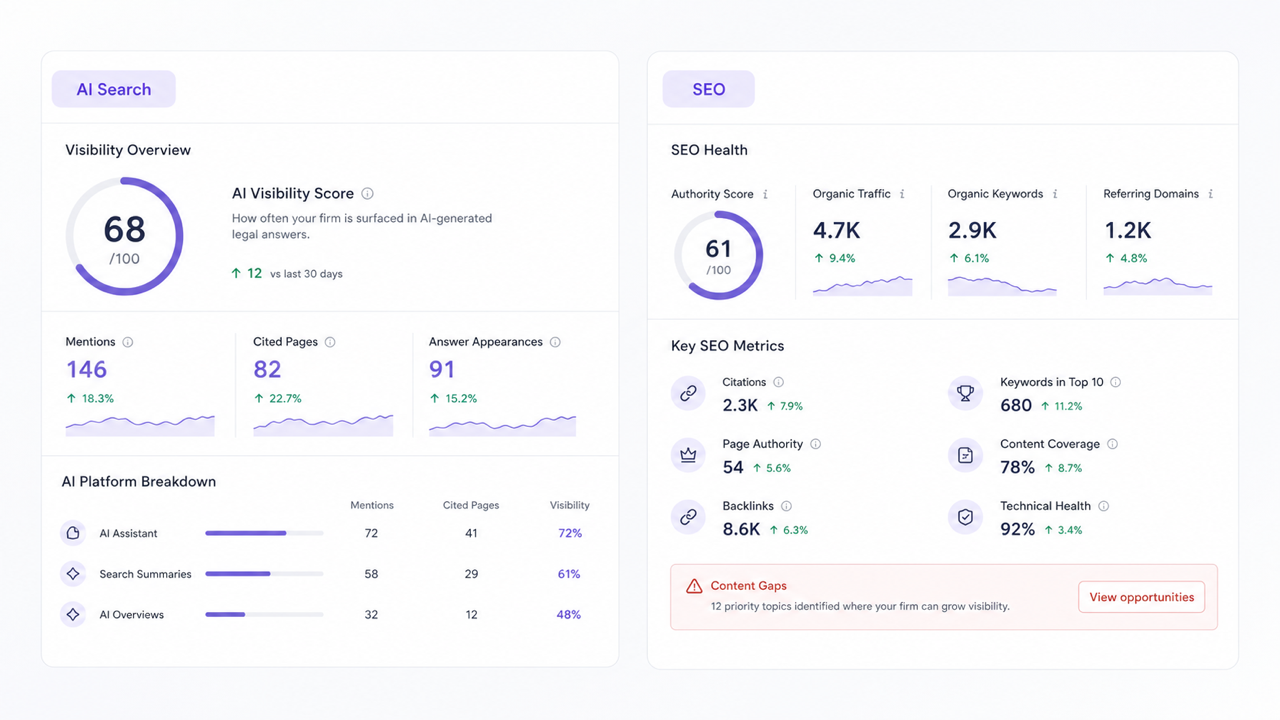Click the info icon beside AI Visibility Score

tap(368, 194)
